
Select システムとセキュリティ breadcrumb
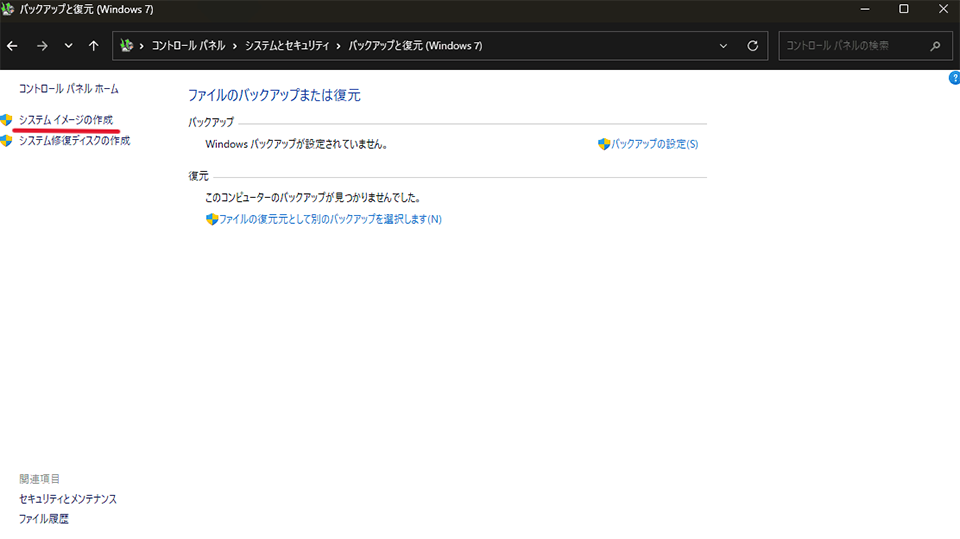click(x=287, y=46)
